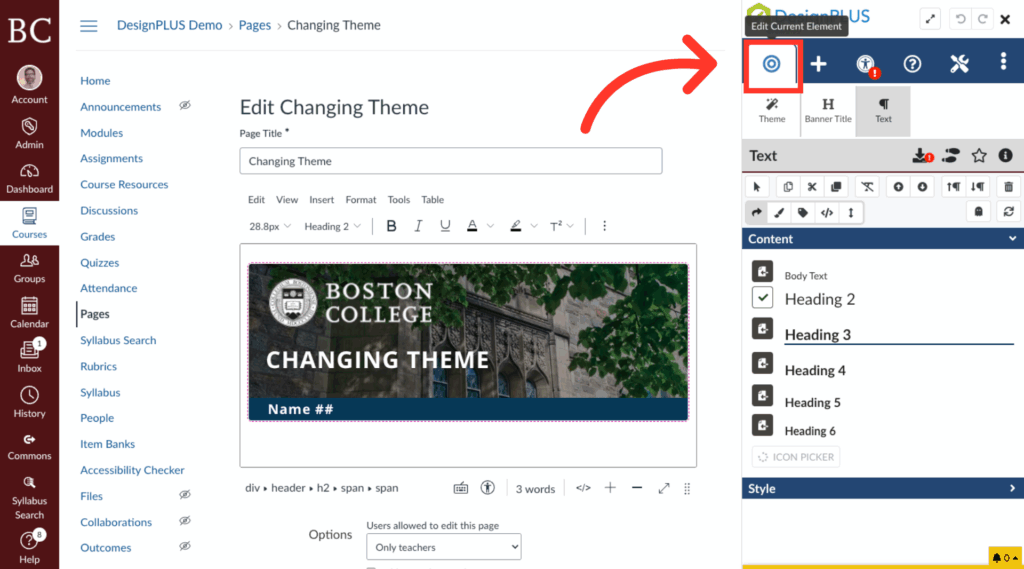Expand the Style section
Viewport: 1024px width, 569px height.
(x=883, y=489)
